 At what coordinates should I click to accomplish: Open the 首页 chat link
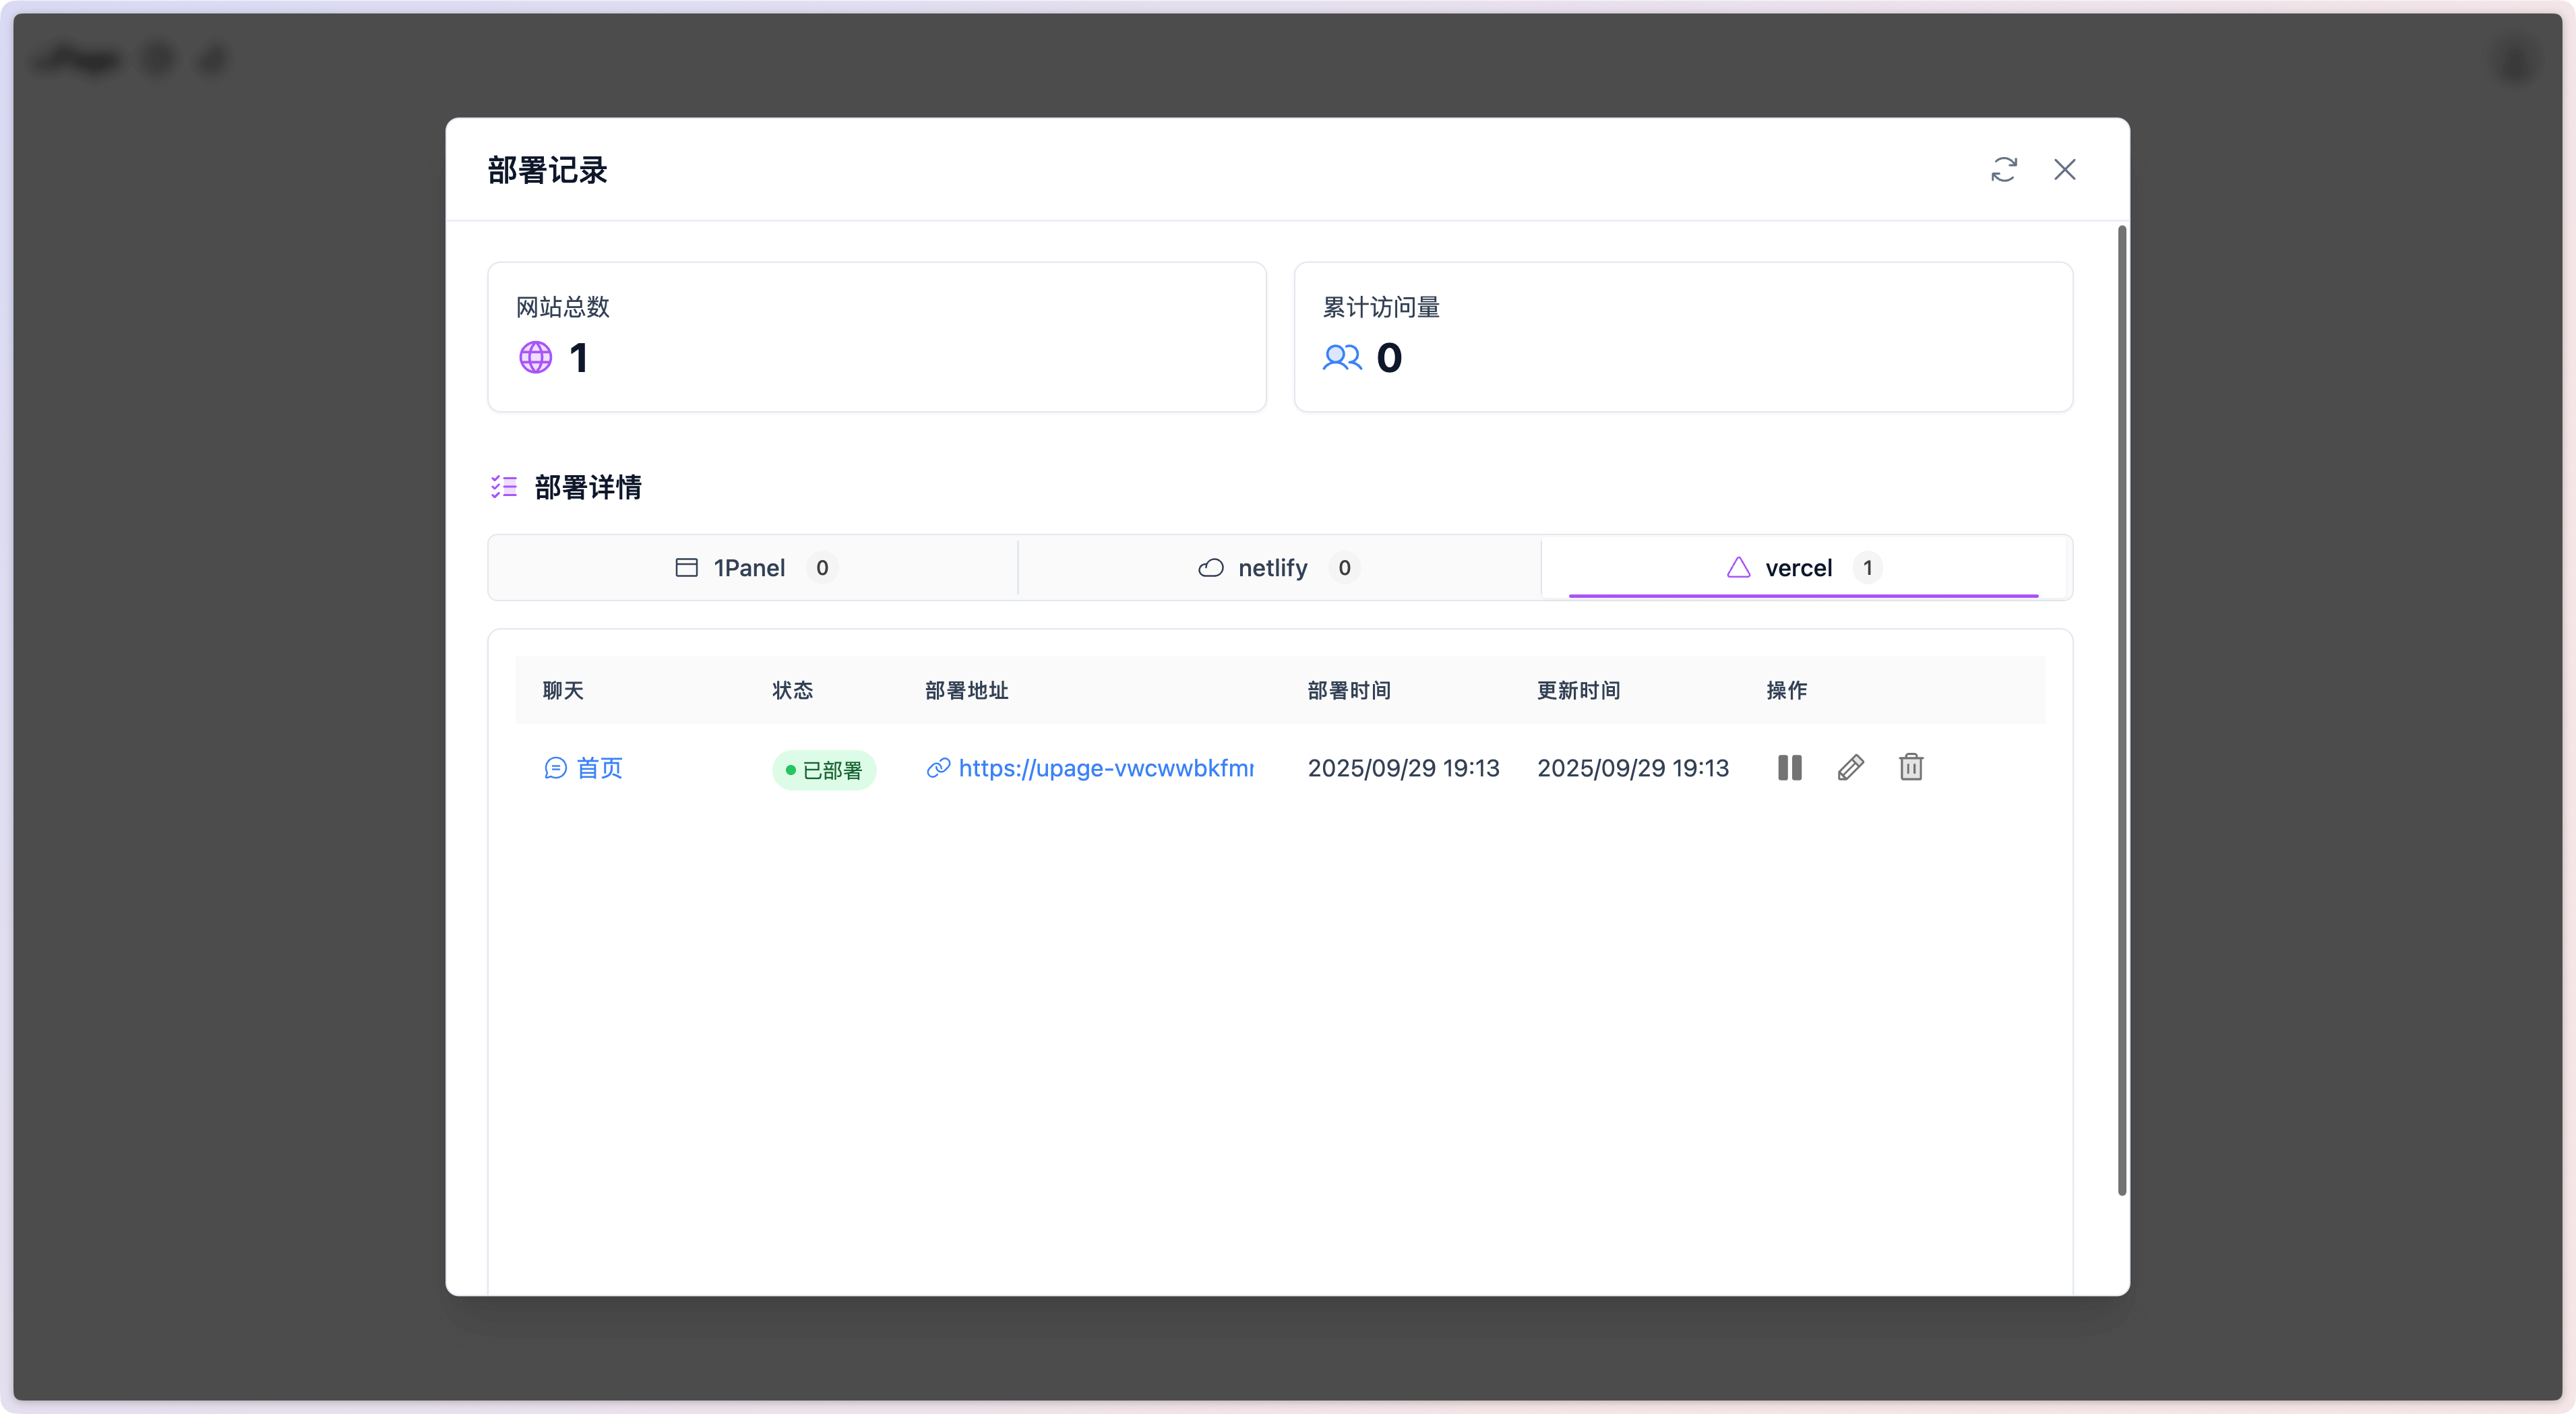point(599,768)
